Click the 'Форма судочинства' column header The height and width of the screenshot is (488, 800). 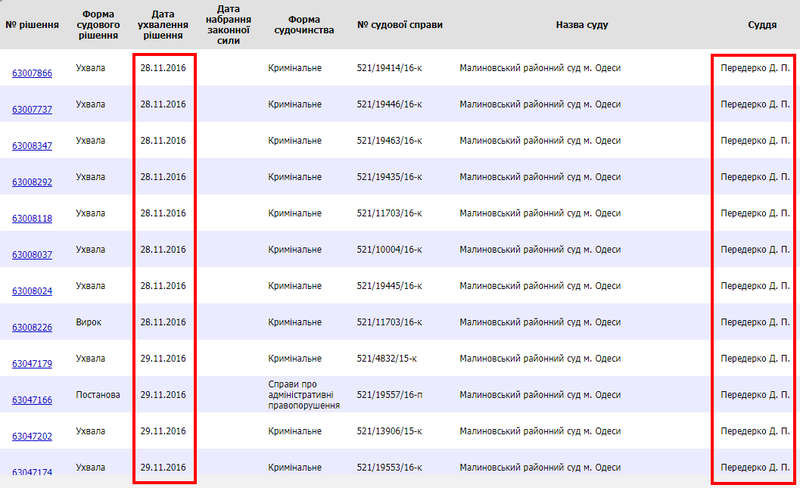(303, 23)
